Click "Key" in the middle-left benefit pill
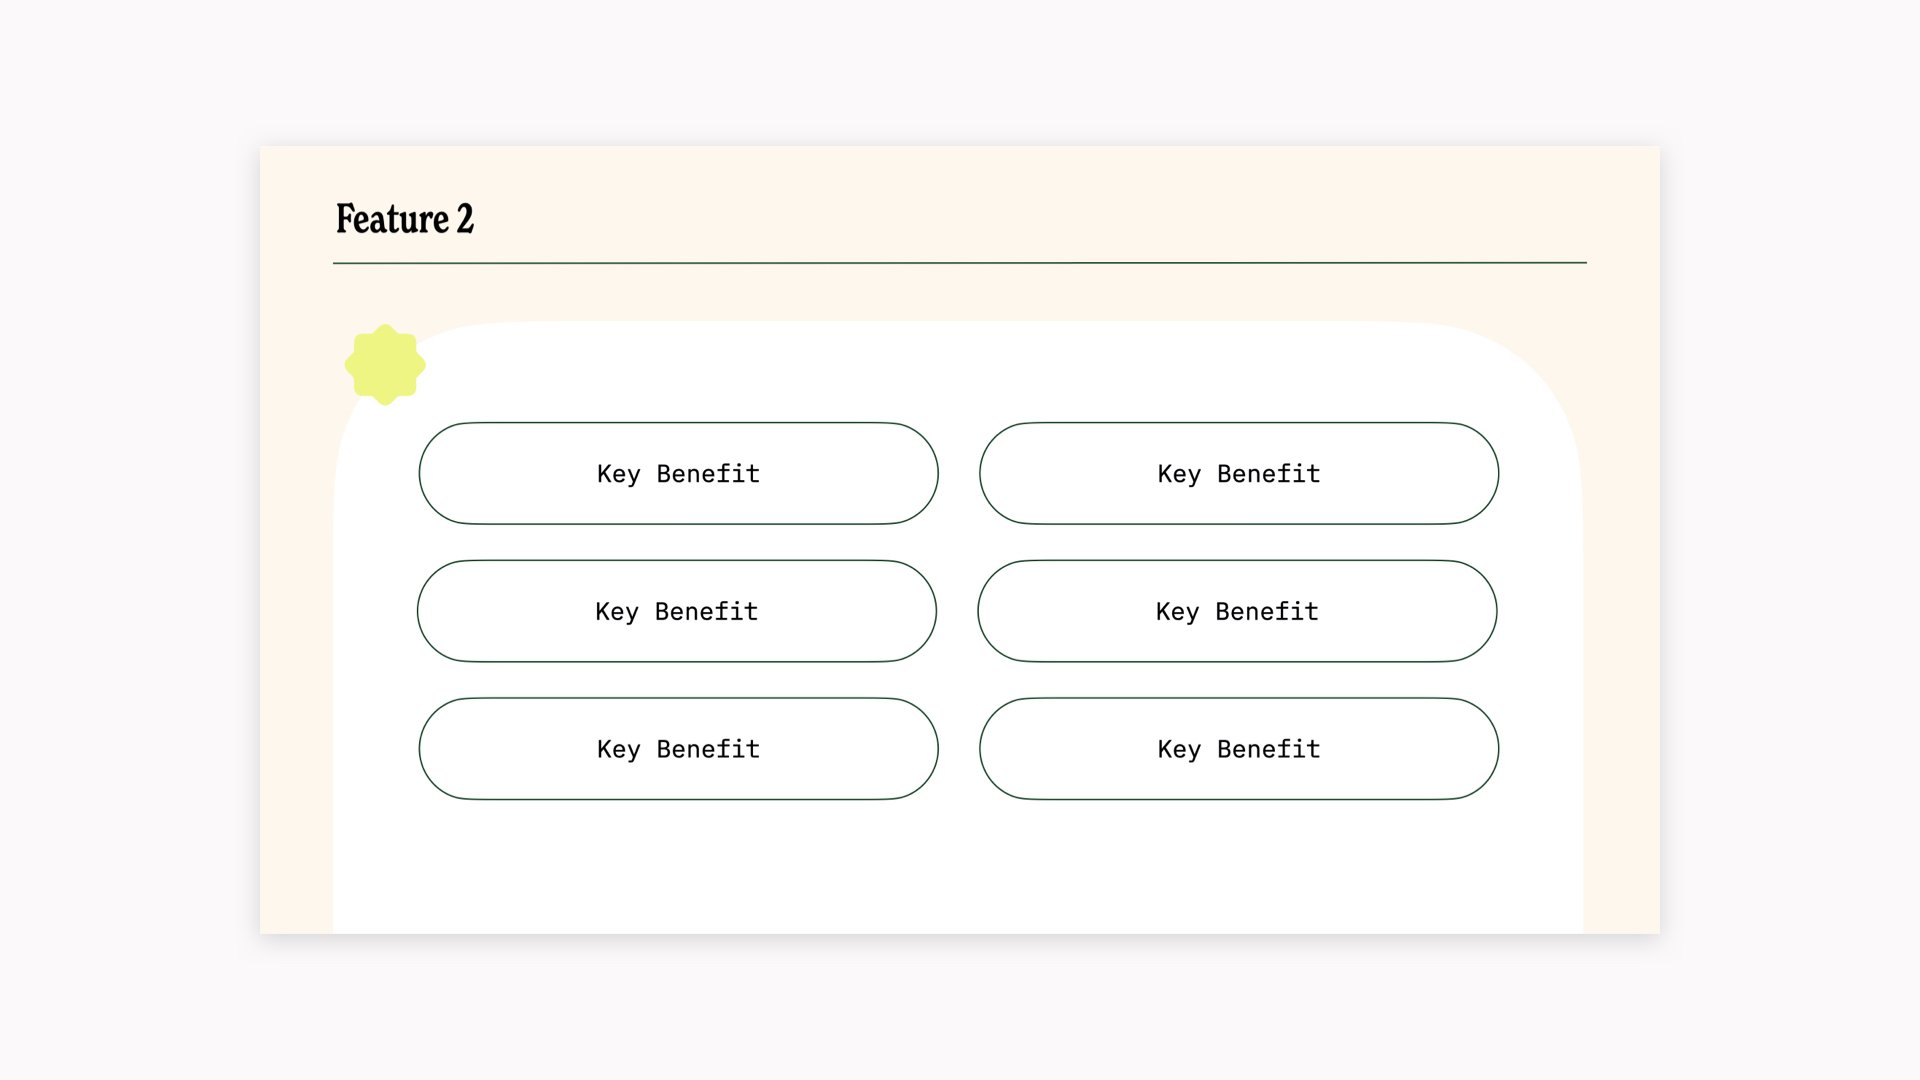 tap(616, 612)
